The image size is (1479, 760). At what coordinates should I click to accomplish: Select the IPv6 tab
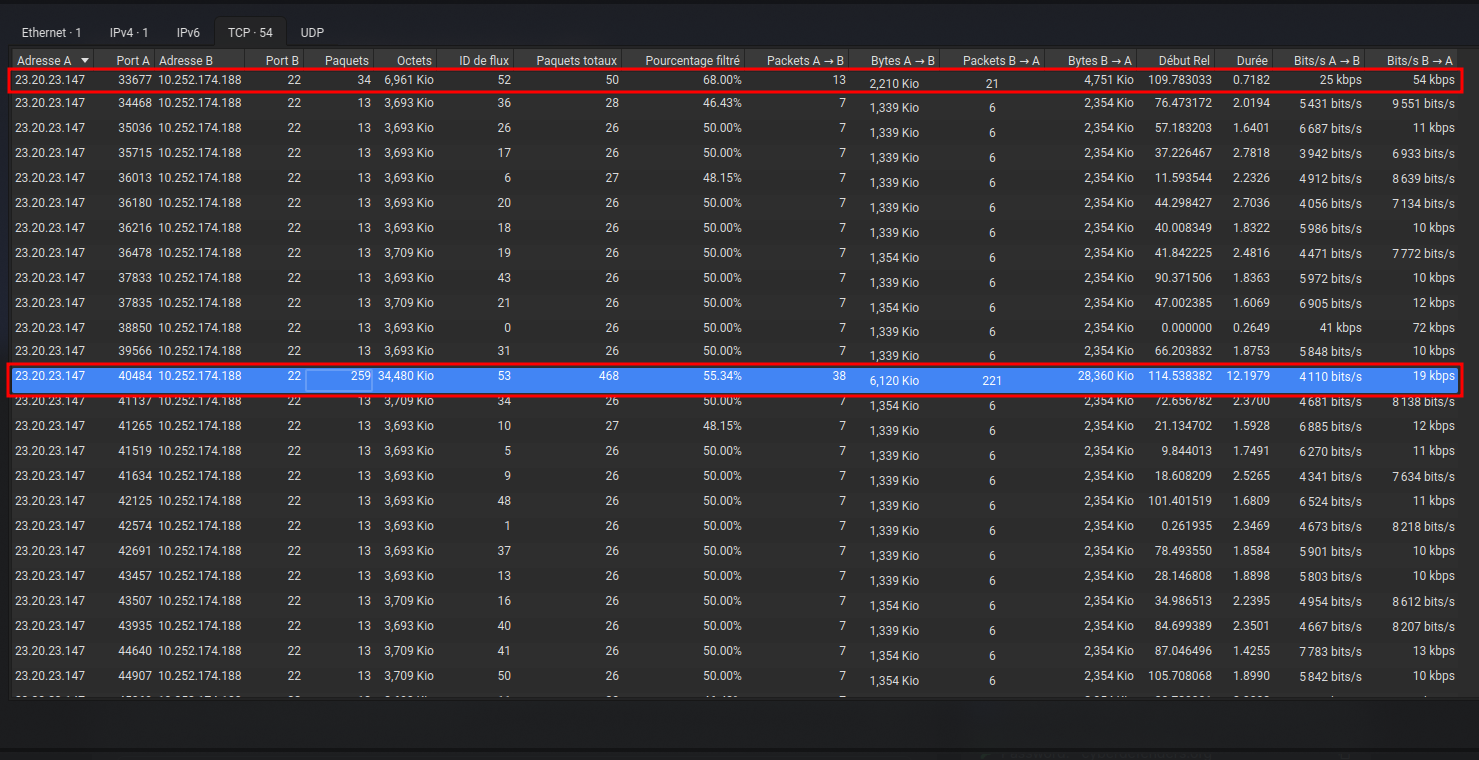pos(188,33)
